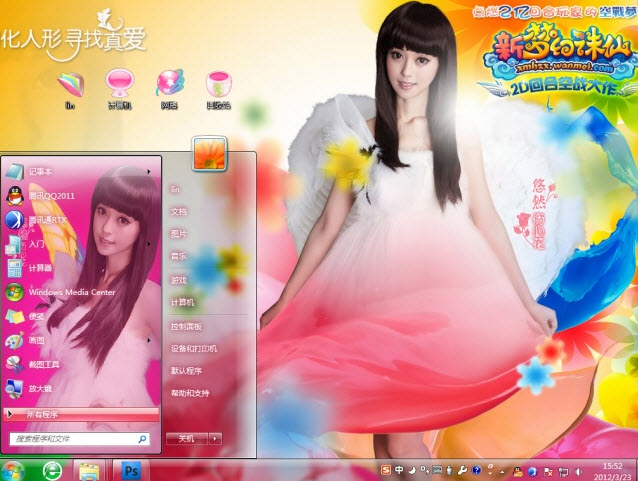
Task: Click the 搜索程序和文件 search box
Action: pos(79,439)
